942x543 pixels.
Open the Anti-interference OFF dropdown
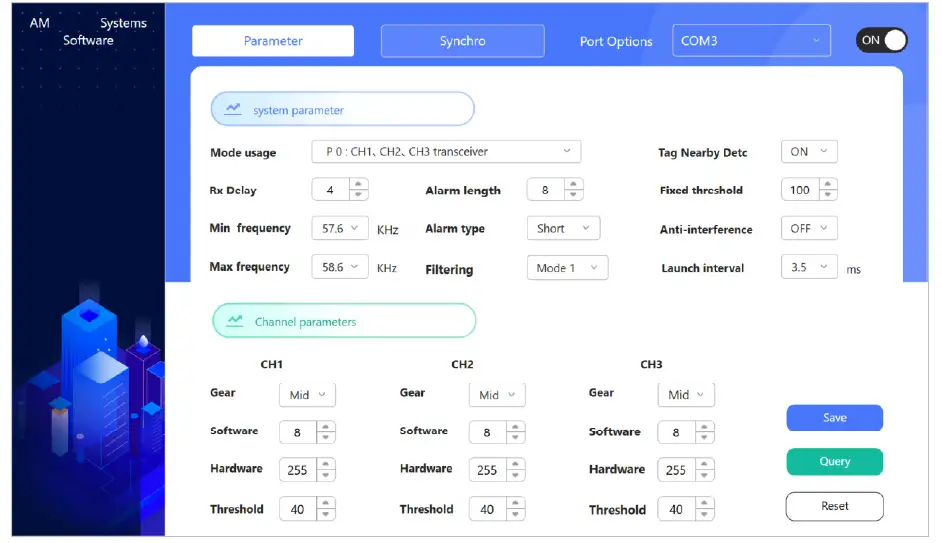pos(809,228)
